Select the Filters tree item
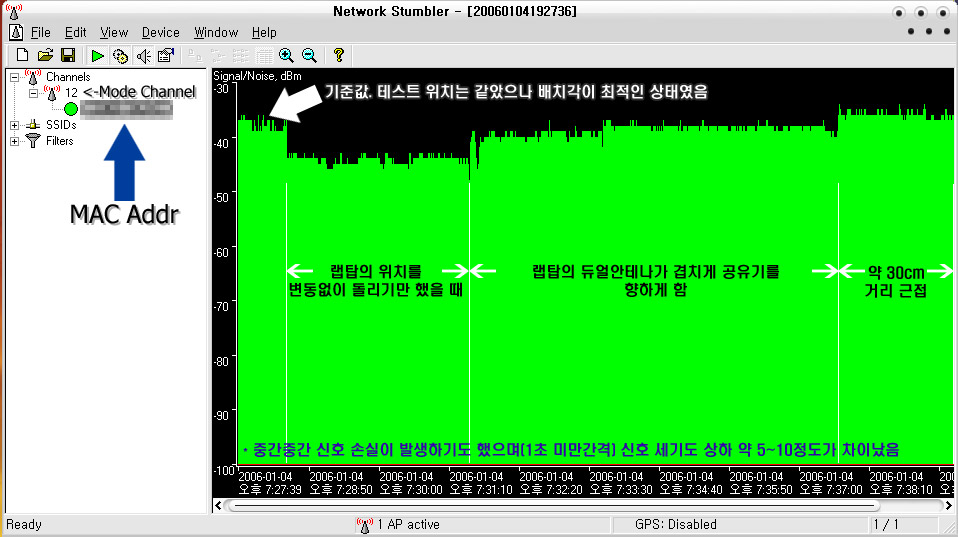This screenshot has height=537, width=958. [59, 141]
